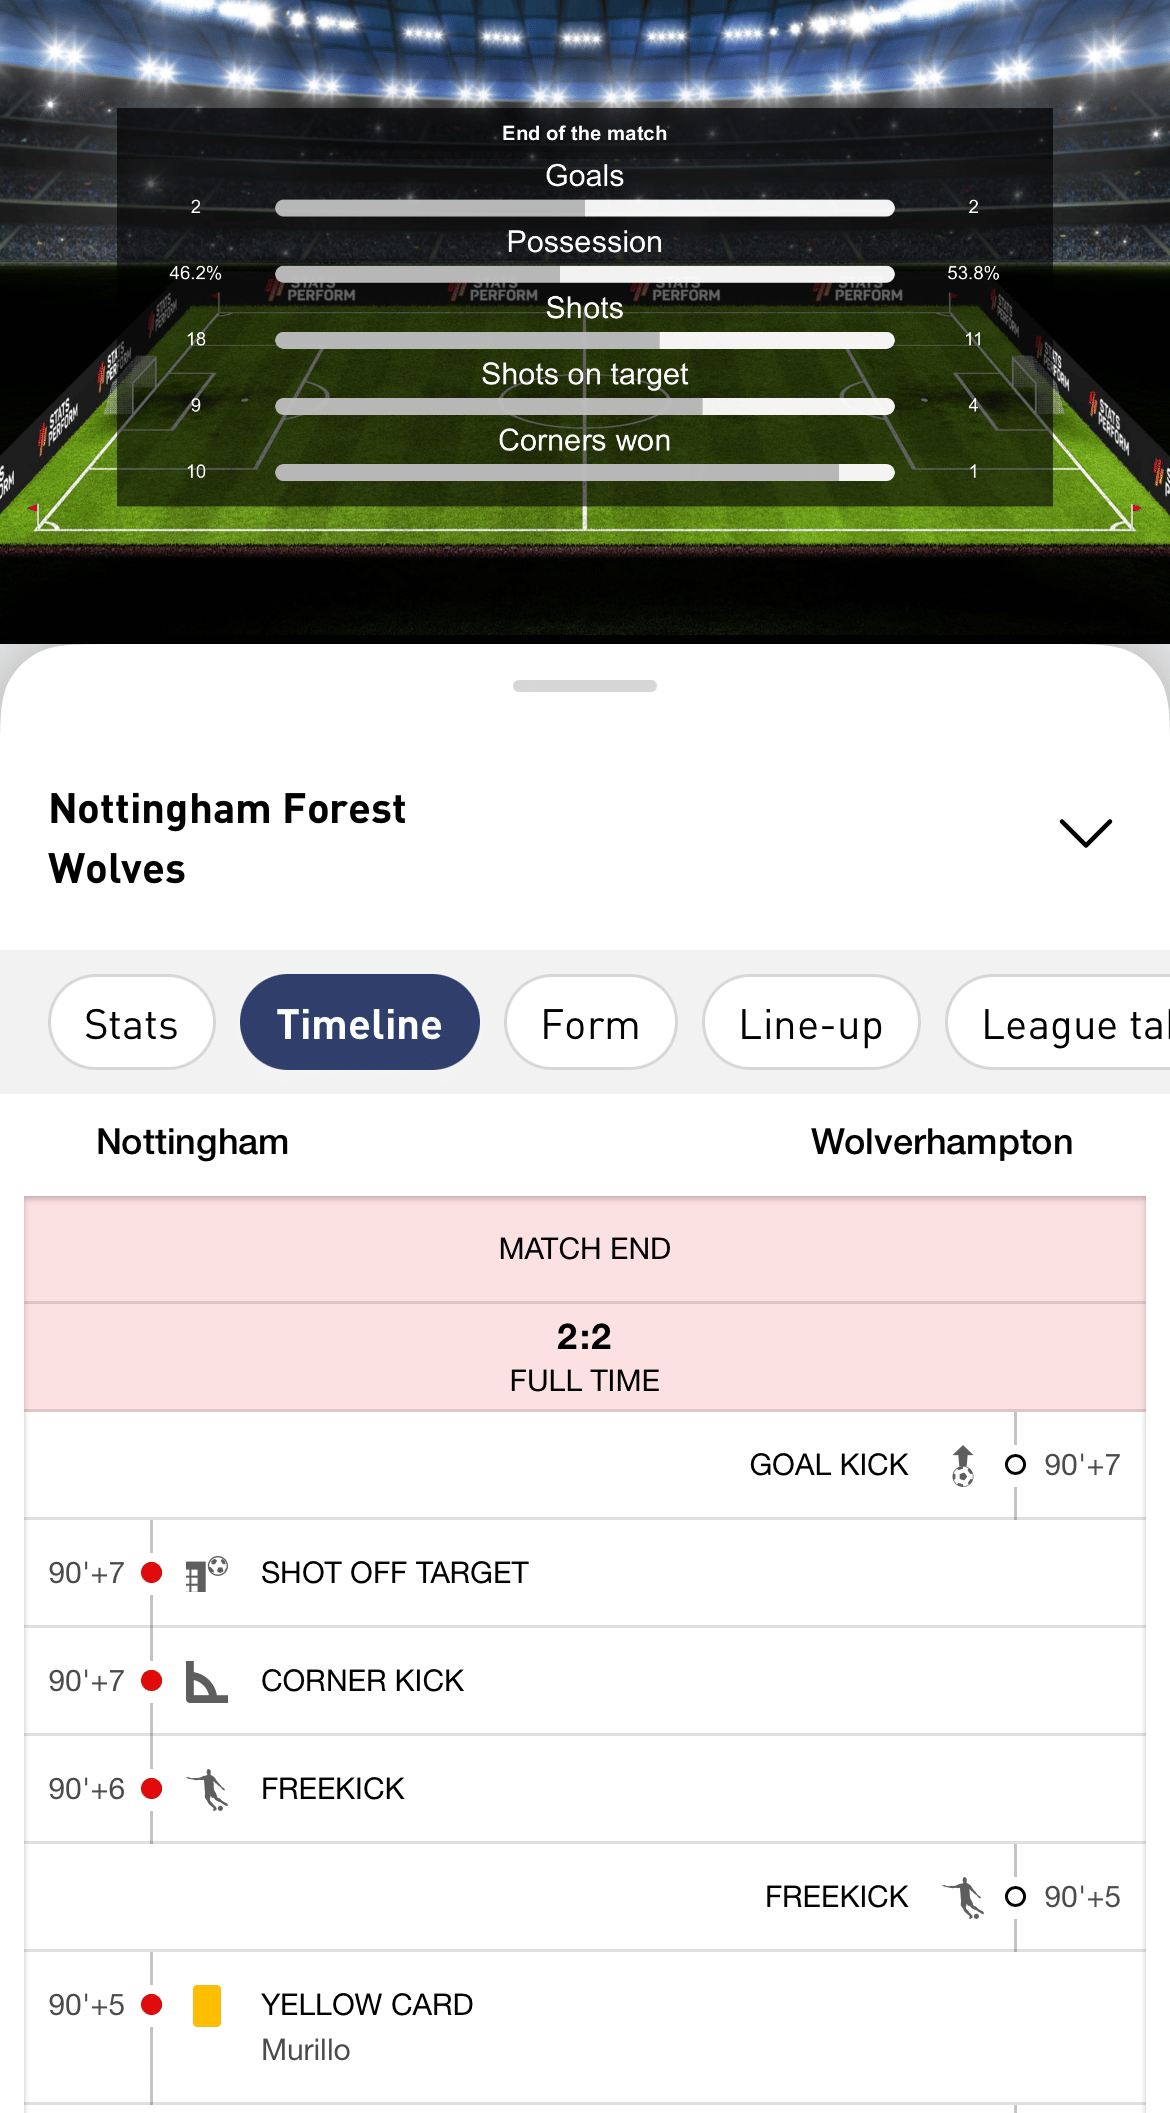Click the 2:2 FULL TIME score row
This screenshot has height=2113, width=1170.
coord(585,1357)
